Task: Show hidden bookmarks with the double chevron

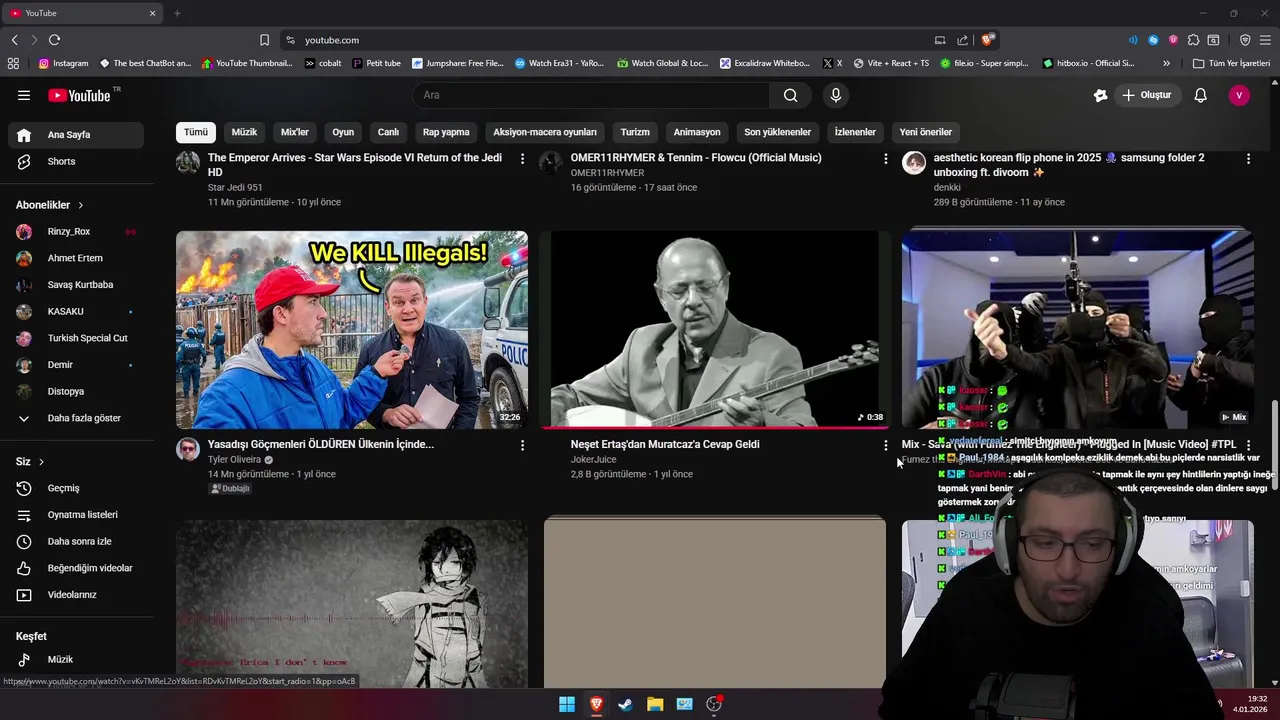Action: 1166,63
